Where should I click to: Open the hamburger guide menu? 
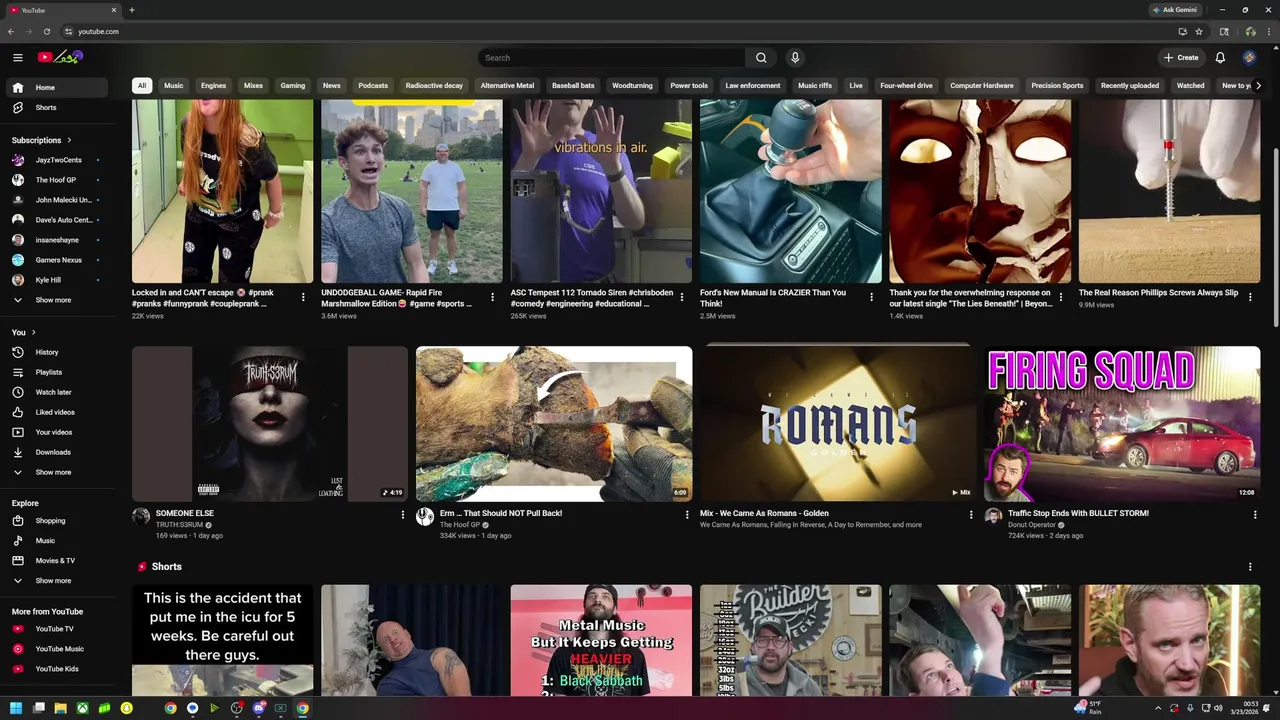(x=17, y=57)
